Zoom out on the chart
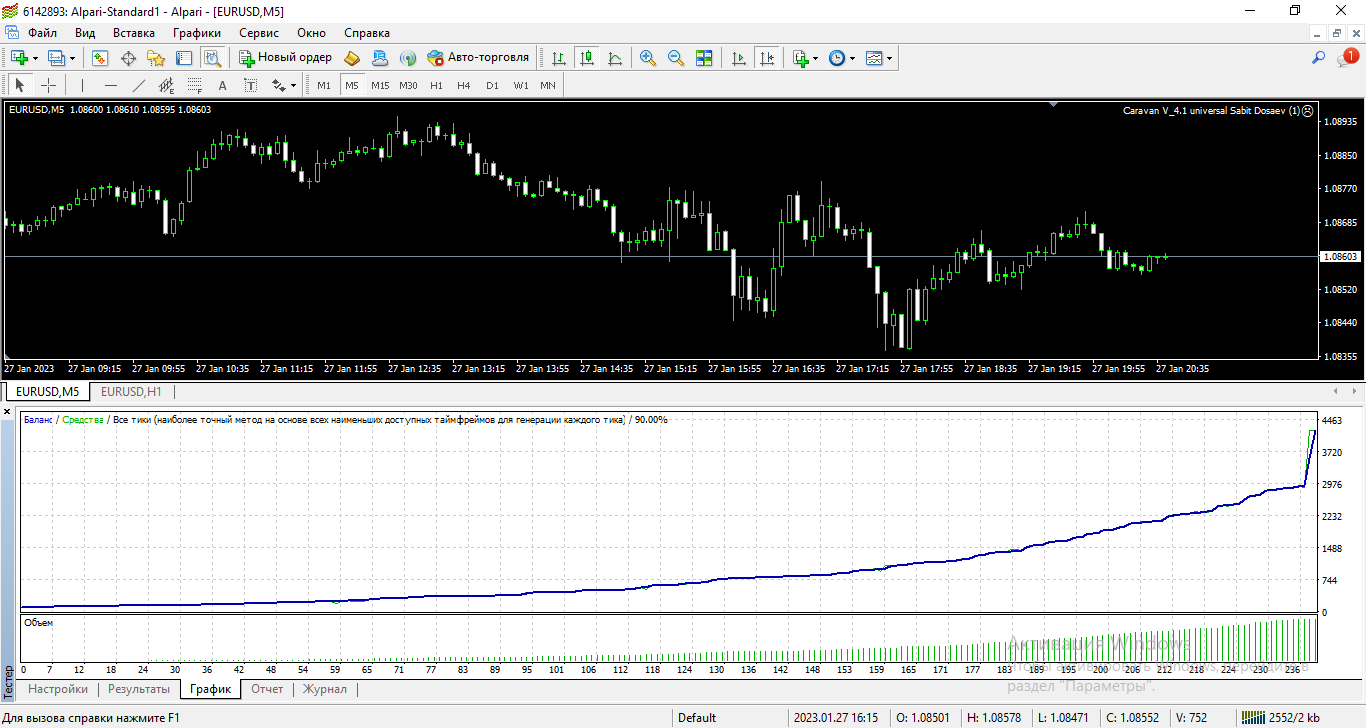The image size is (1366, 728). pos(676,58)
